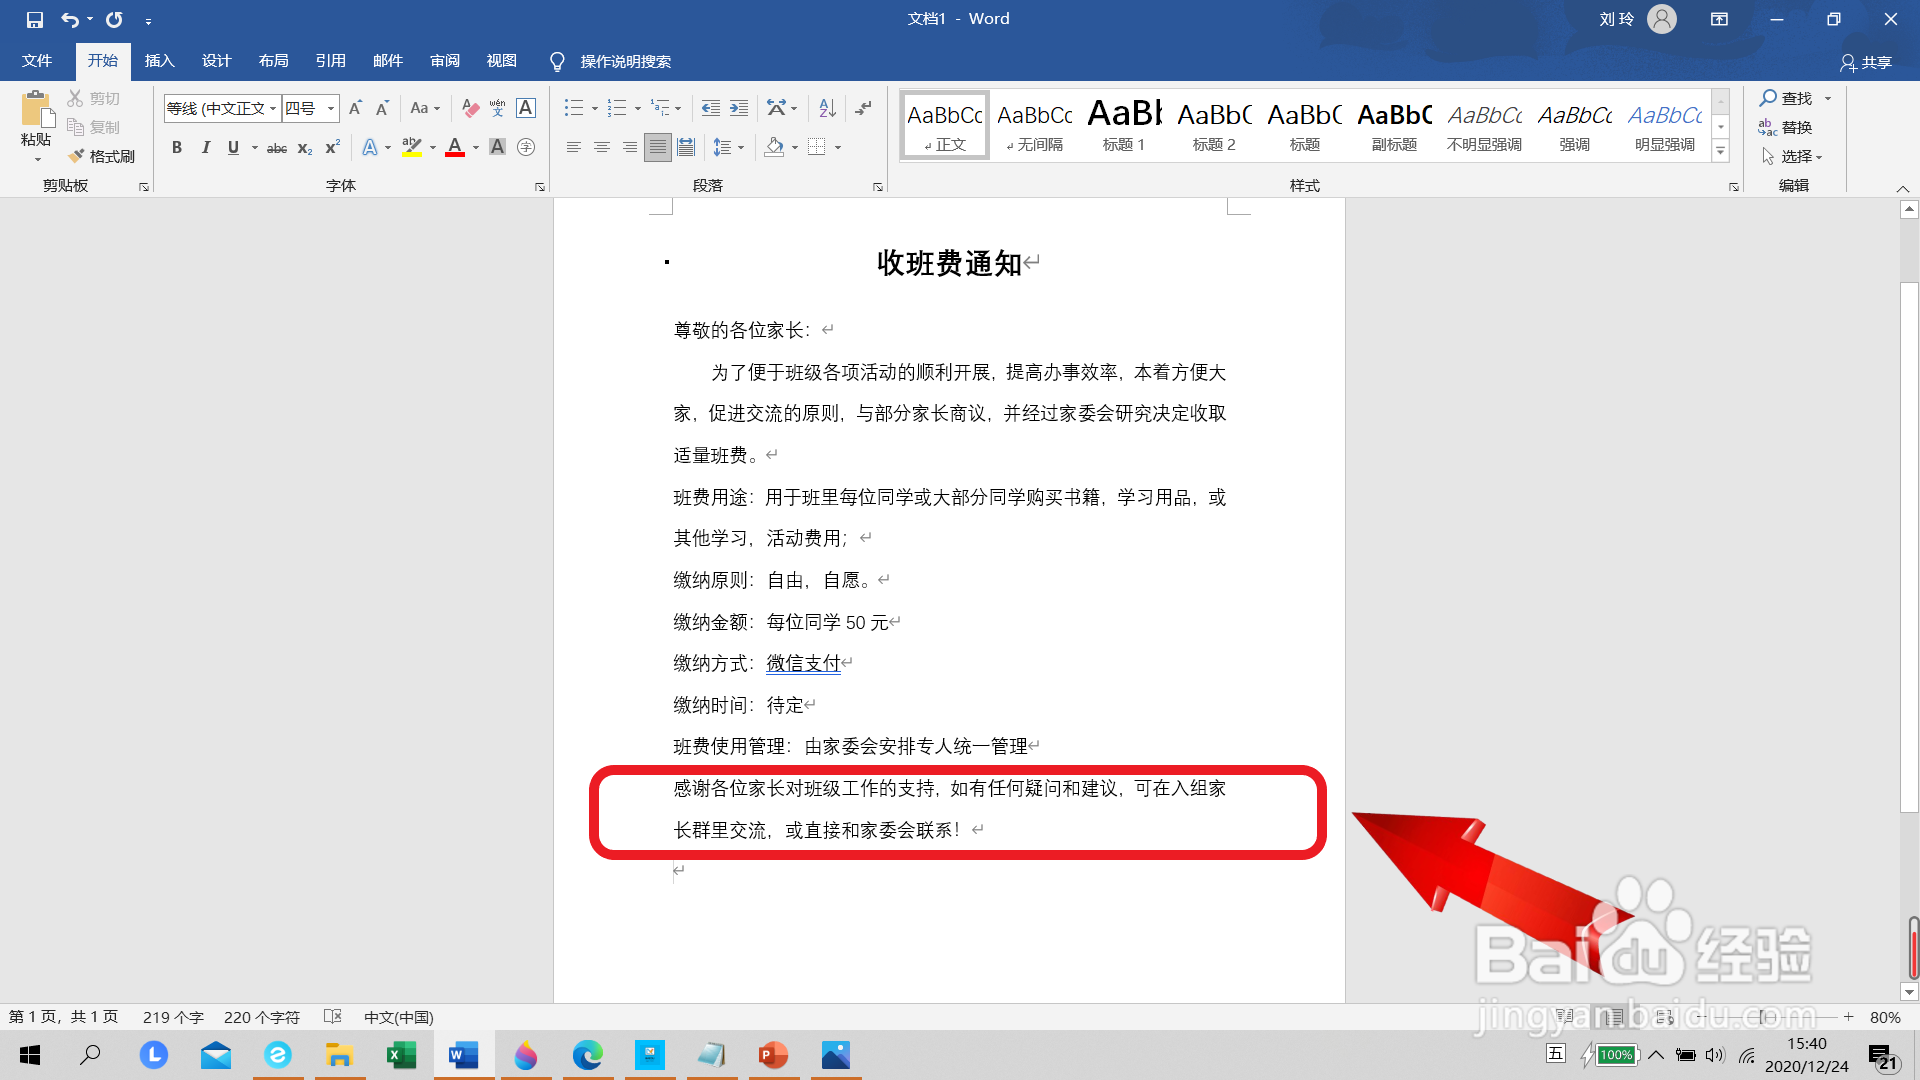The image size is (1920, 1080).
Task: Switch to the 审阅 tab
Action: click(445, 61)
